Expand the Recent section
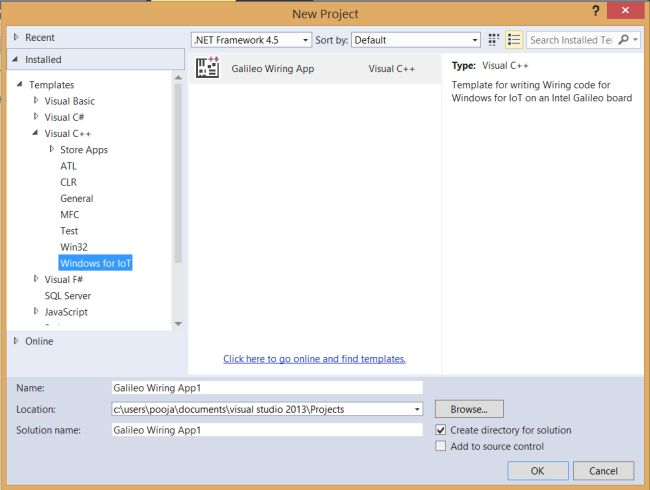 (x=16, y=37)
